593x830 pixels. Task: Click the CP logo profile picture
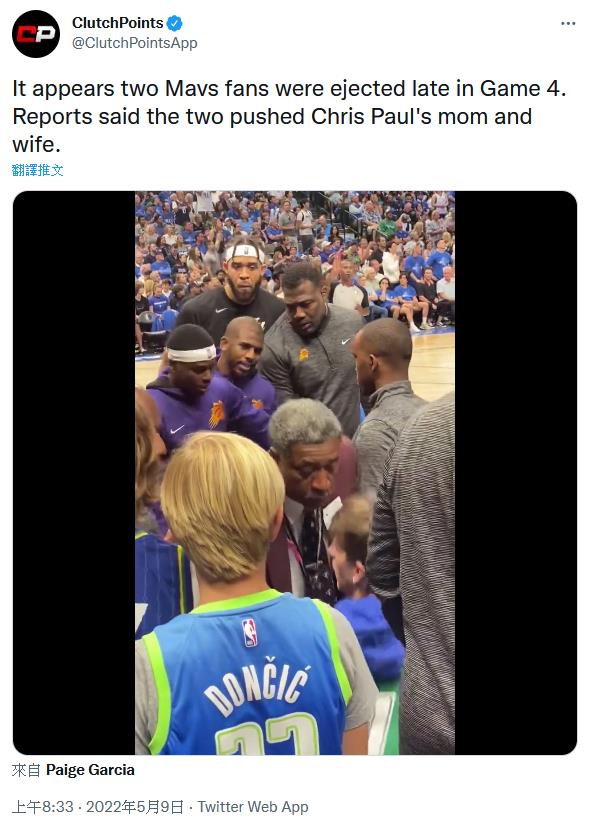coord(36,33)
